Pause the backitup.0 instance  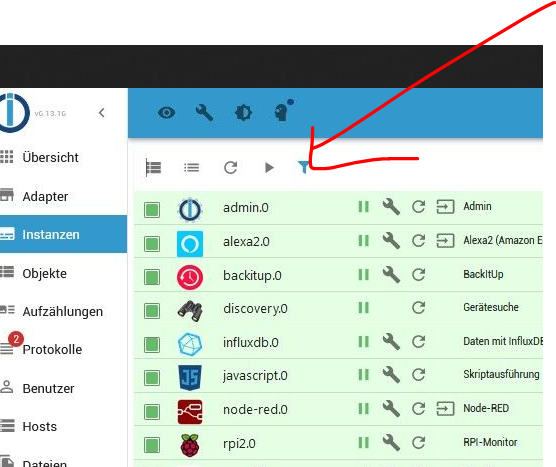click(x=363, y=274)
